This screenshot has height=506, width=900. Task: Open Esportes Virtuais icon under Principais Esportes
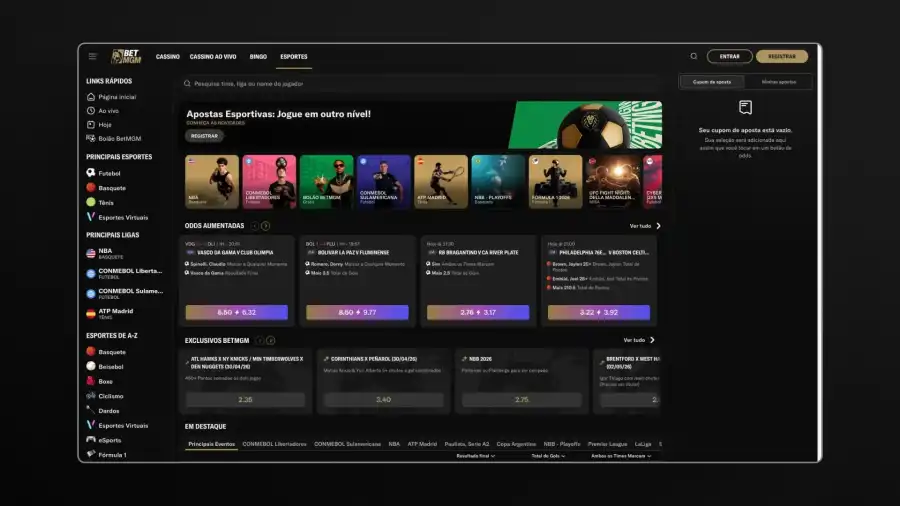click(x=91, y=217)
